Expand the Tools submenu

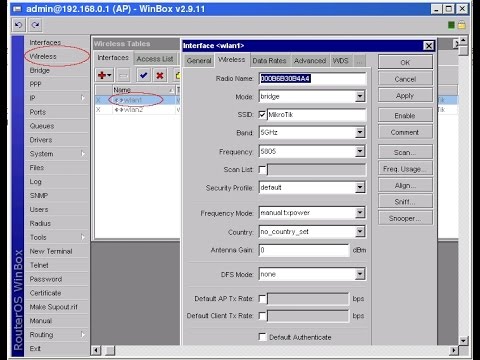[x=83, y=237]
